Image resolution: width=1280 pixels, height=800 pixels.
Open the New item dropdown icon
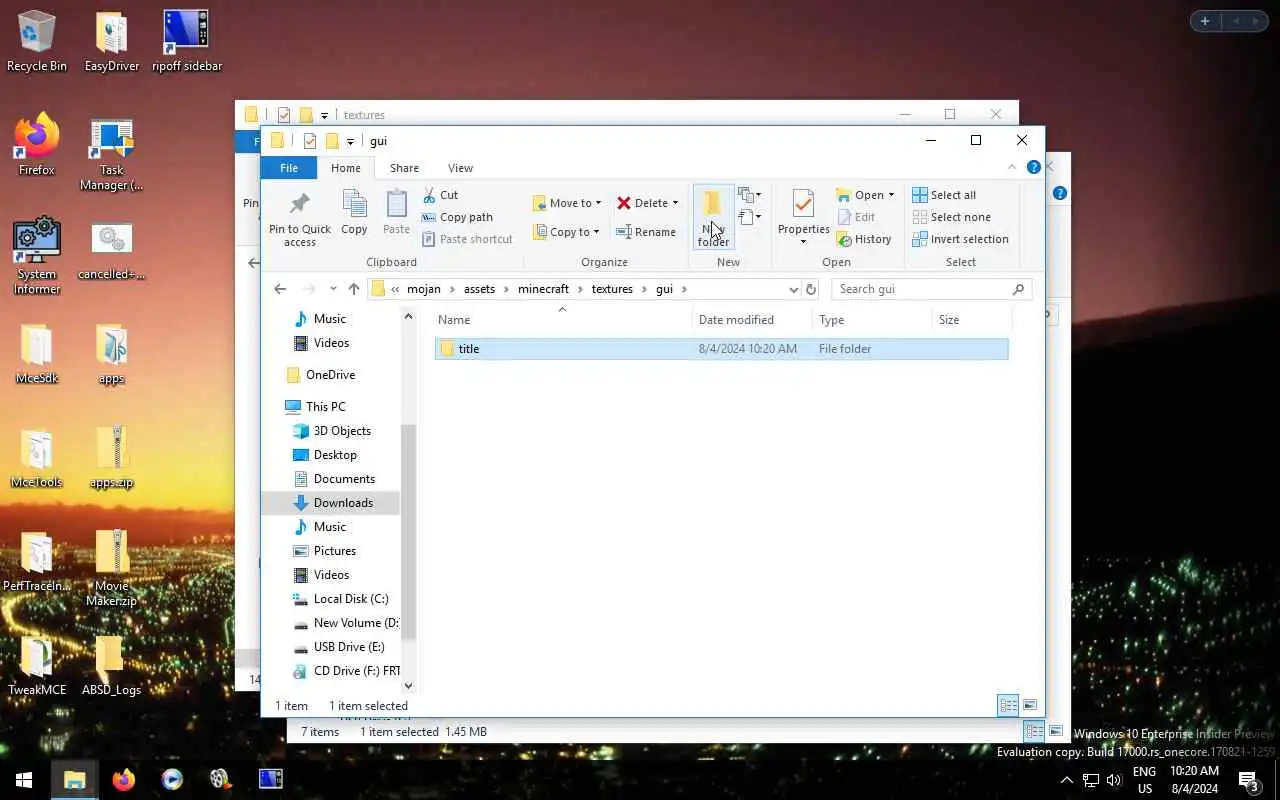[x=749, y=195]
